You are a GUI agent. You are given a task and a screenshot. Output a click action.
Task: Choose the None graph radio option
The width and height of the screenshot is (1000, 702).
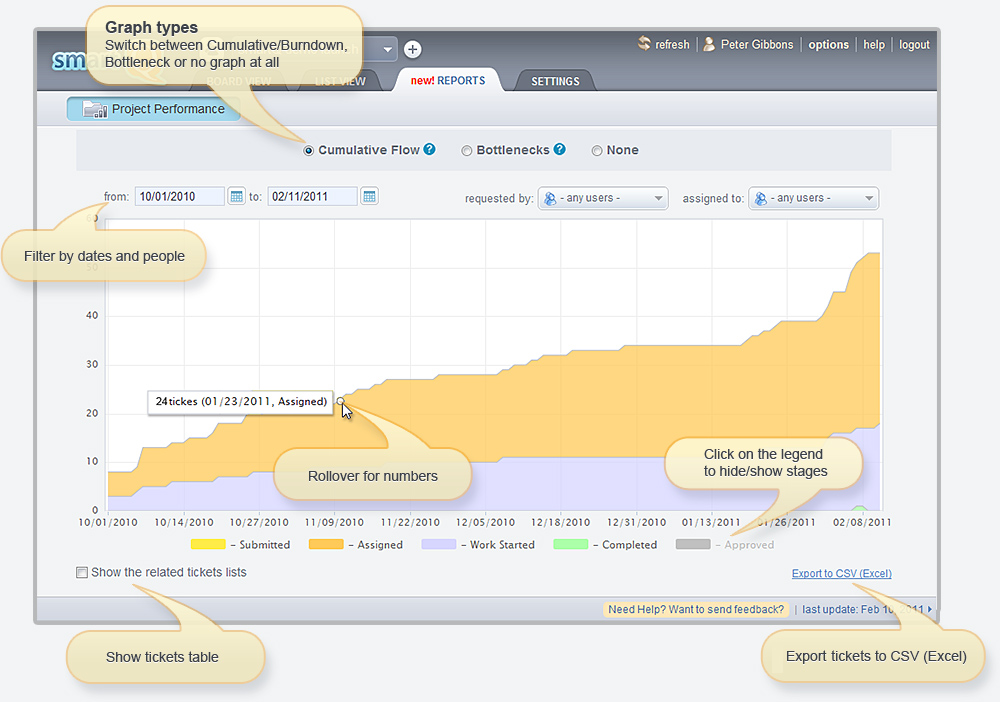(x=597, y=151)
